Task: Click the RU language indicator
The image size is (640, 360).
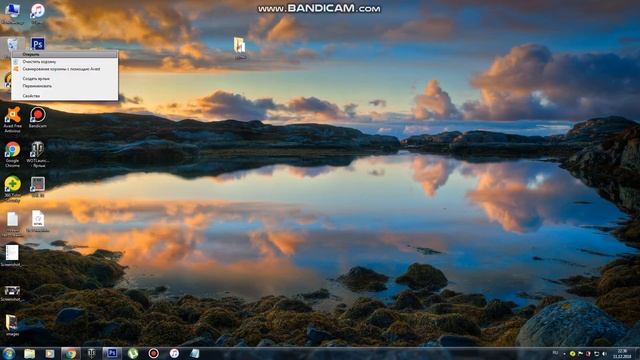Action: tap(555, 353)
